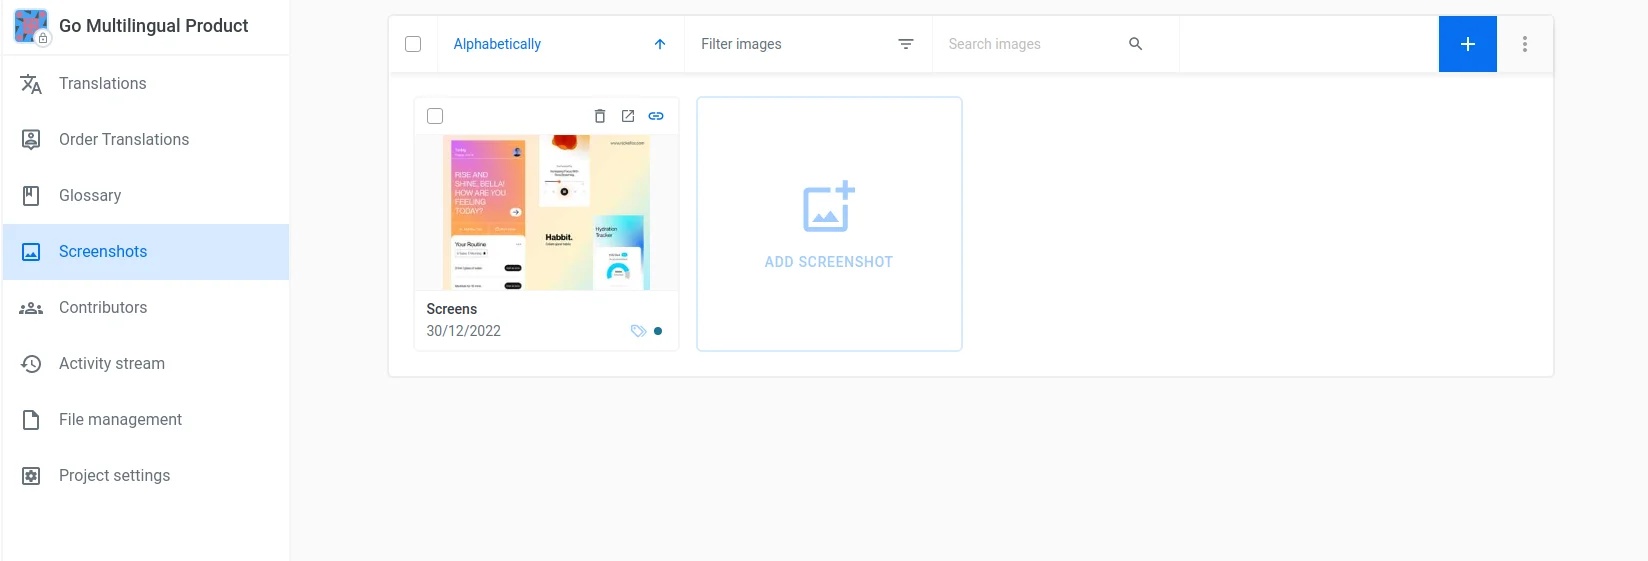
Task: Click the tags icon on Screens card
Action: 638,331
